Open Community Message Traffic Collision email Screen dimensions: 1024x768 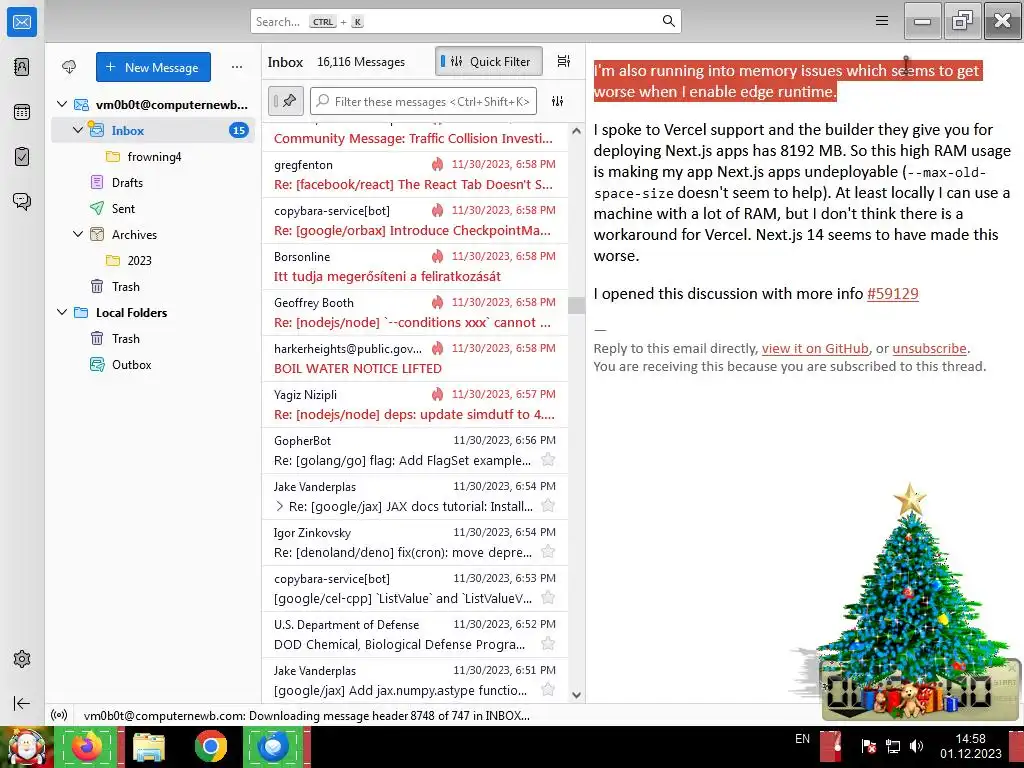coord(415,137)
